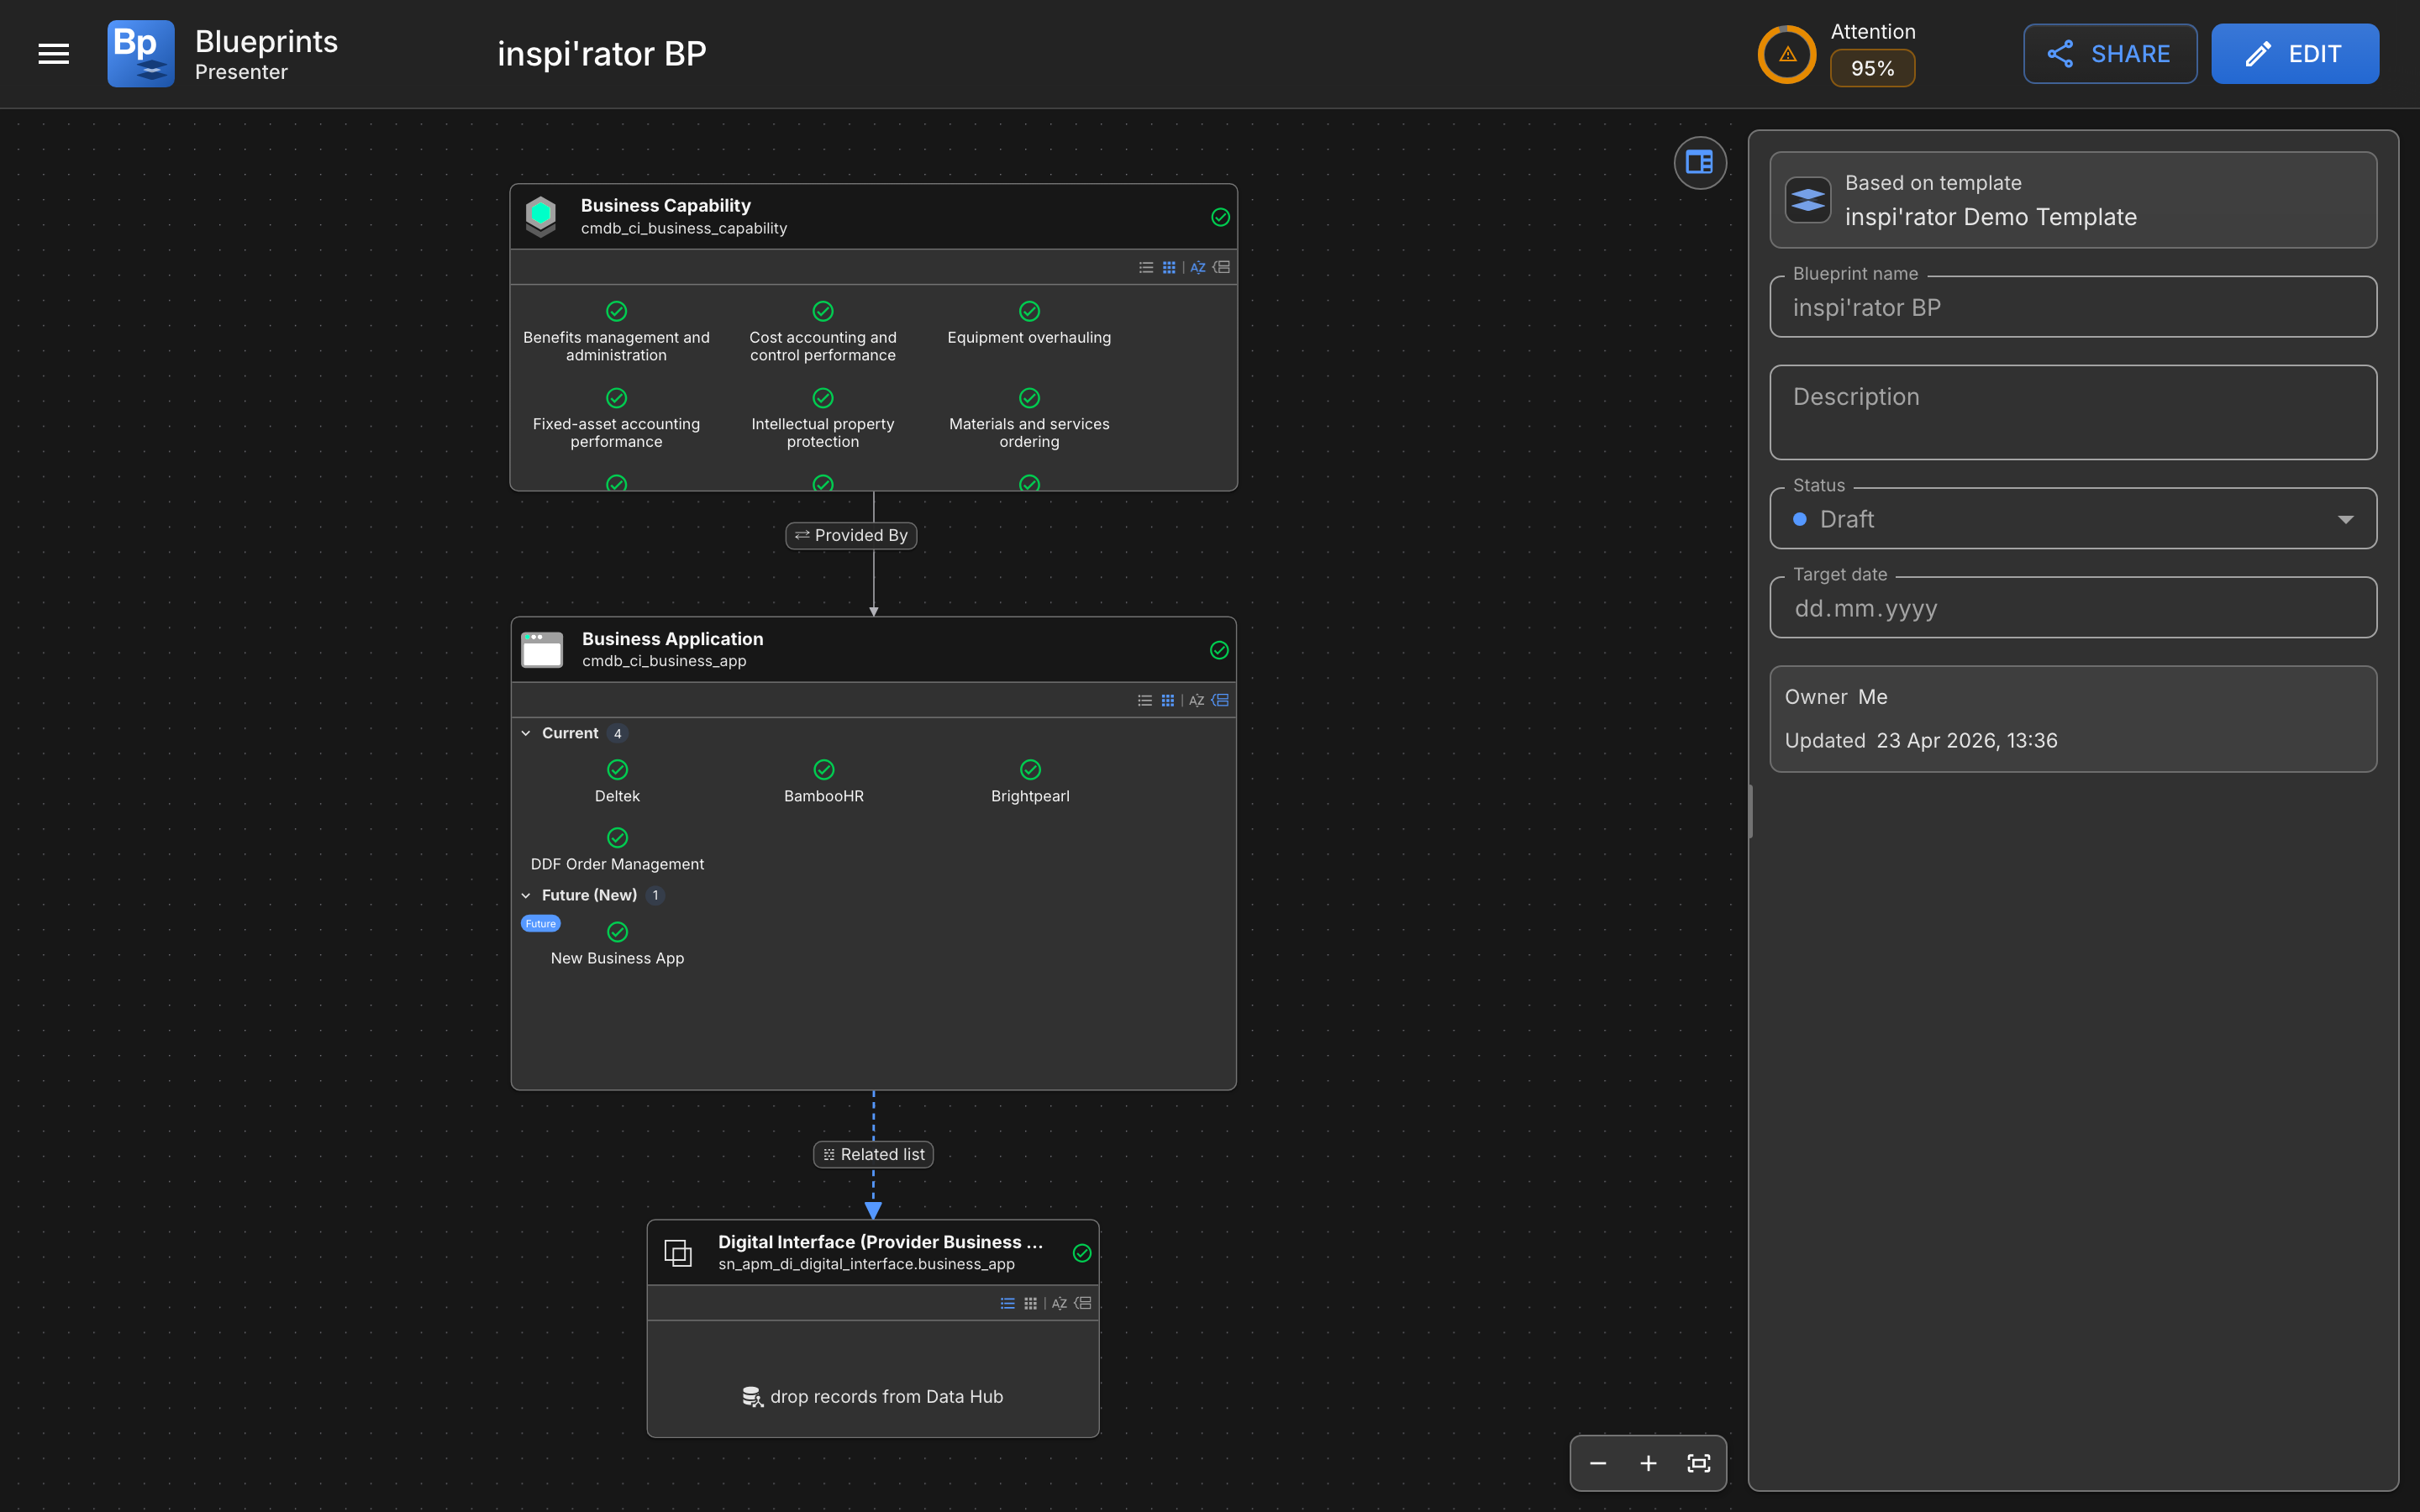Select the BambooHR application item
The width and height of the screenshot is (2420, 1512).
[823, 782]
